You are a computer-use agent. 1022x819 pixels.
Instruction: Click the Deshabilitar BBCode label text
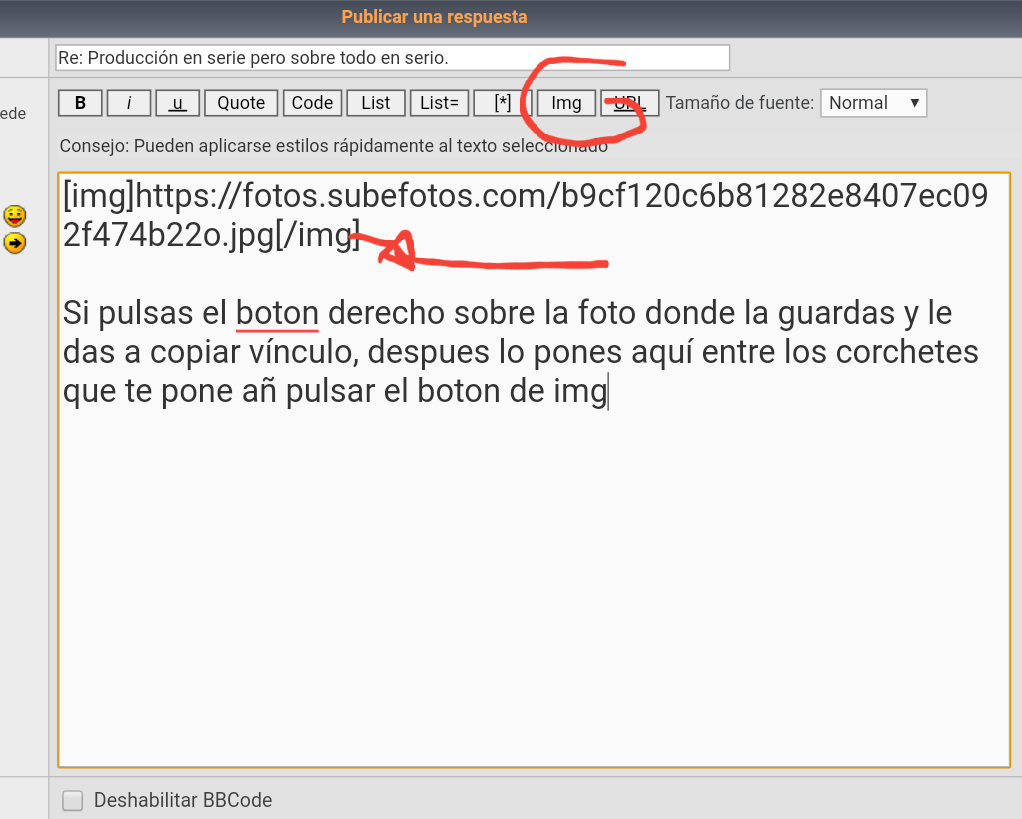click(x=182, y=800)
